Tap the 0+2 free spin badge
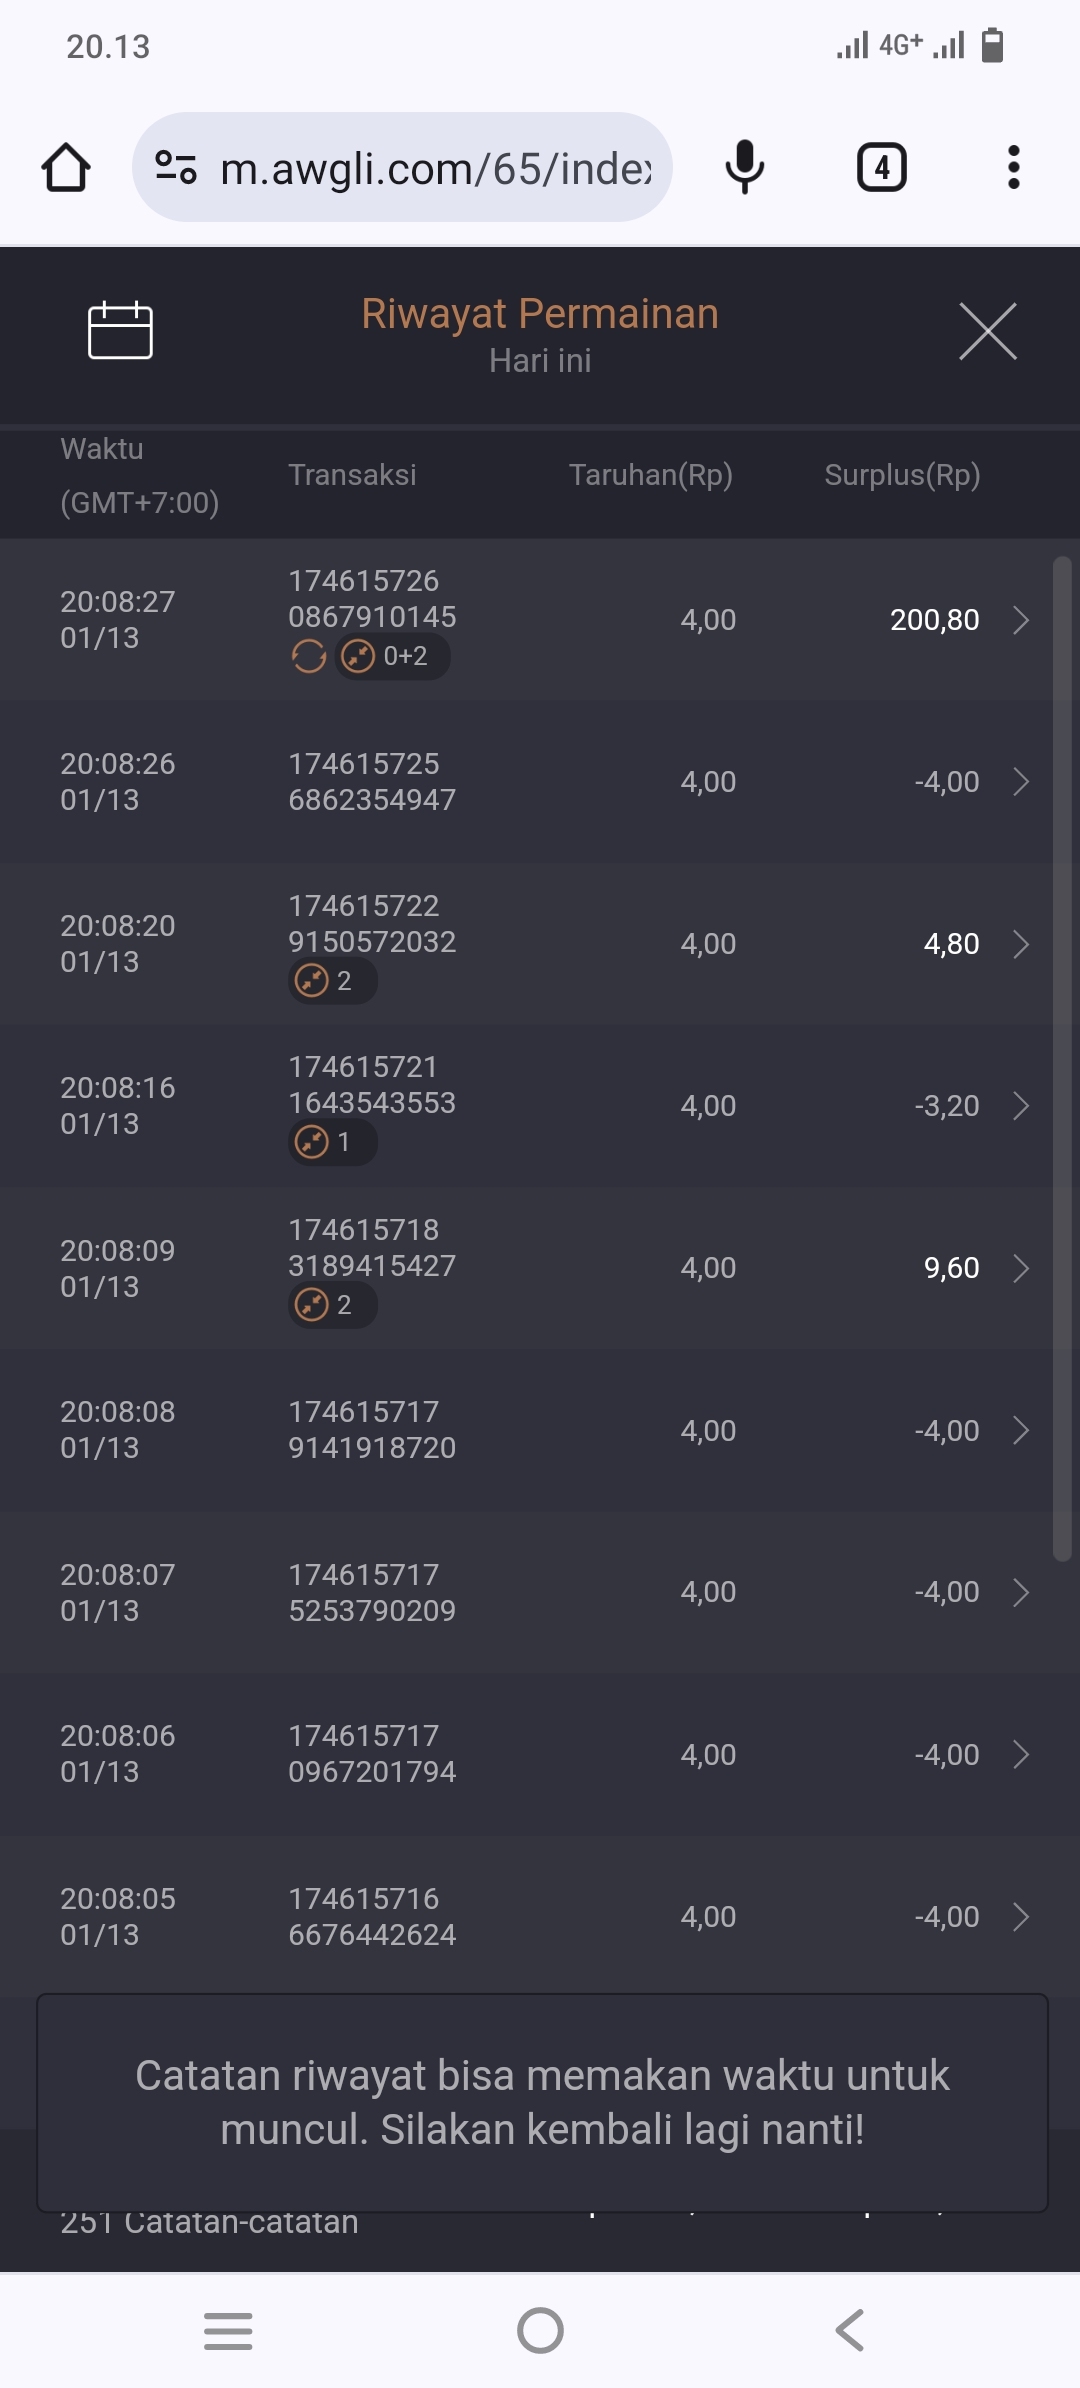1080x2388 pixels. [392, 657]
